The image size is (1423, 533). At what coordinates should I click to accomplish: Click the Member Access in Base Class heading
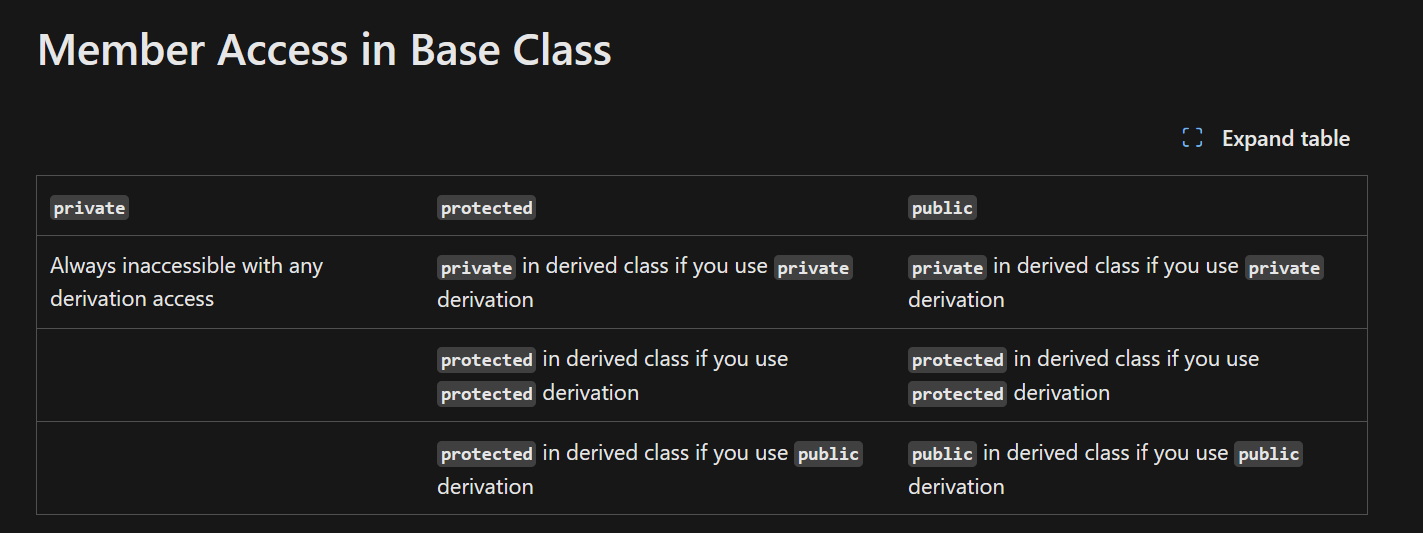pos(324,49)
